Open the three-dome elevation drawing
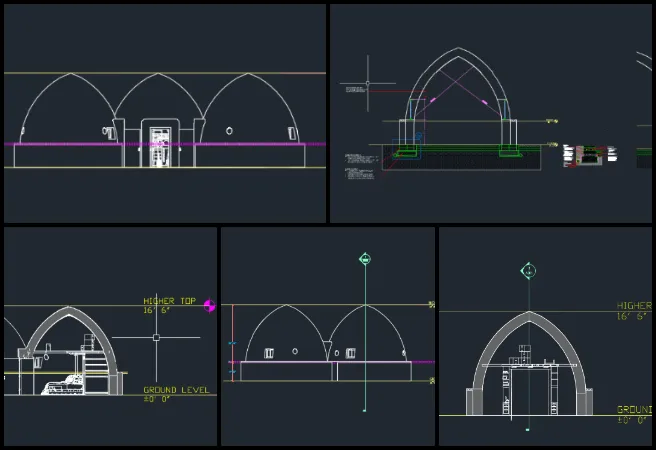 [x=165, y=113]
